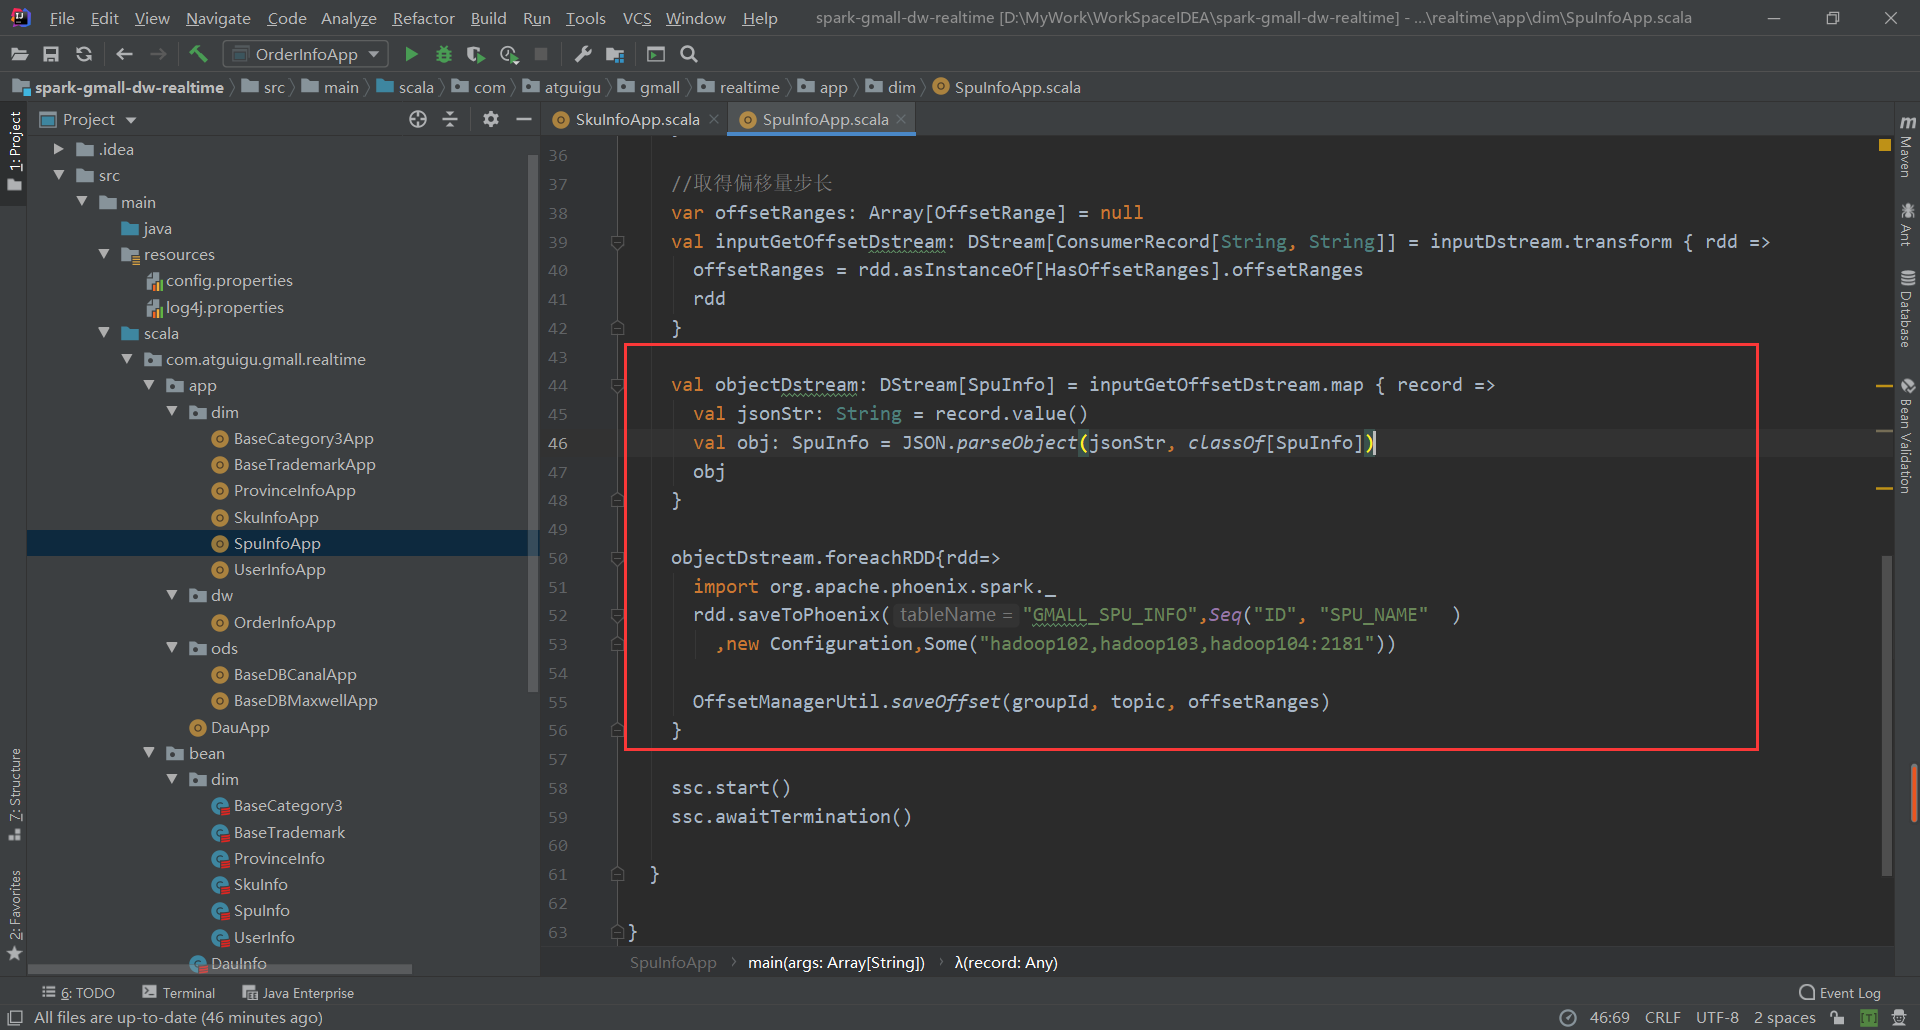Open UserInfoApp in the project tree

279,569
